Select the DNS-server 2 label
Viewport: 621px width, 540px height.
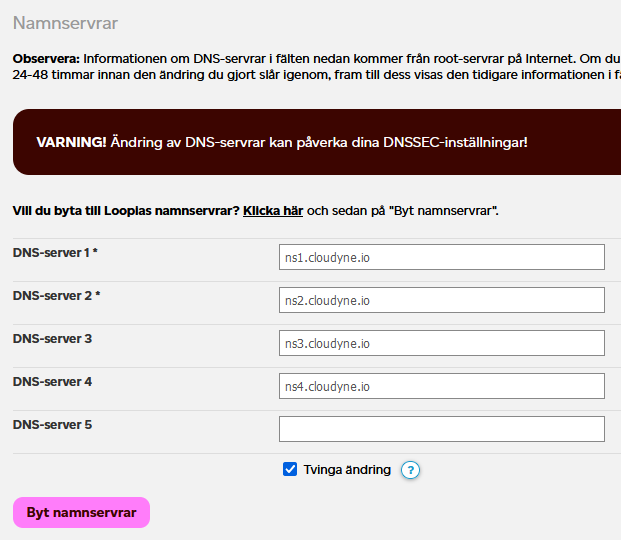[x=56, y=296]
